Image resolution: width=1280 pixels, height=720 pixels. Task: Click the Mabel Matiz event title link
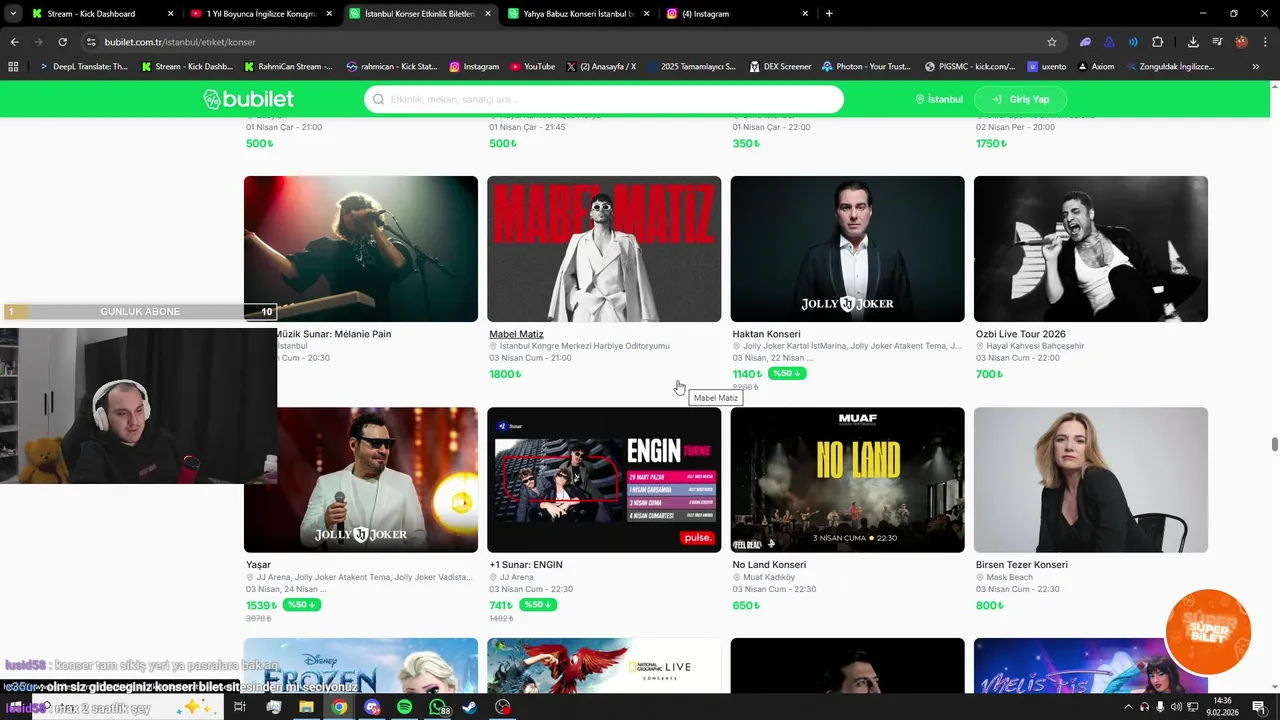516,334
